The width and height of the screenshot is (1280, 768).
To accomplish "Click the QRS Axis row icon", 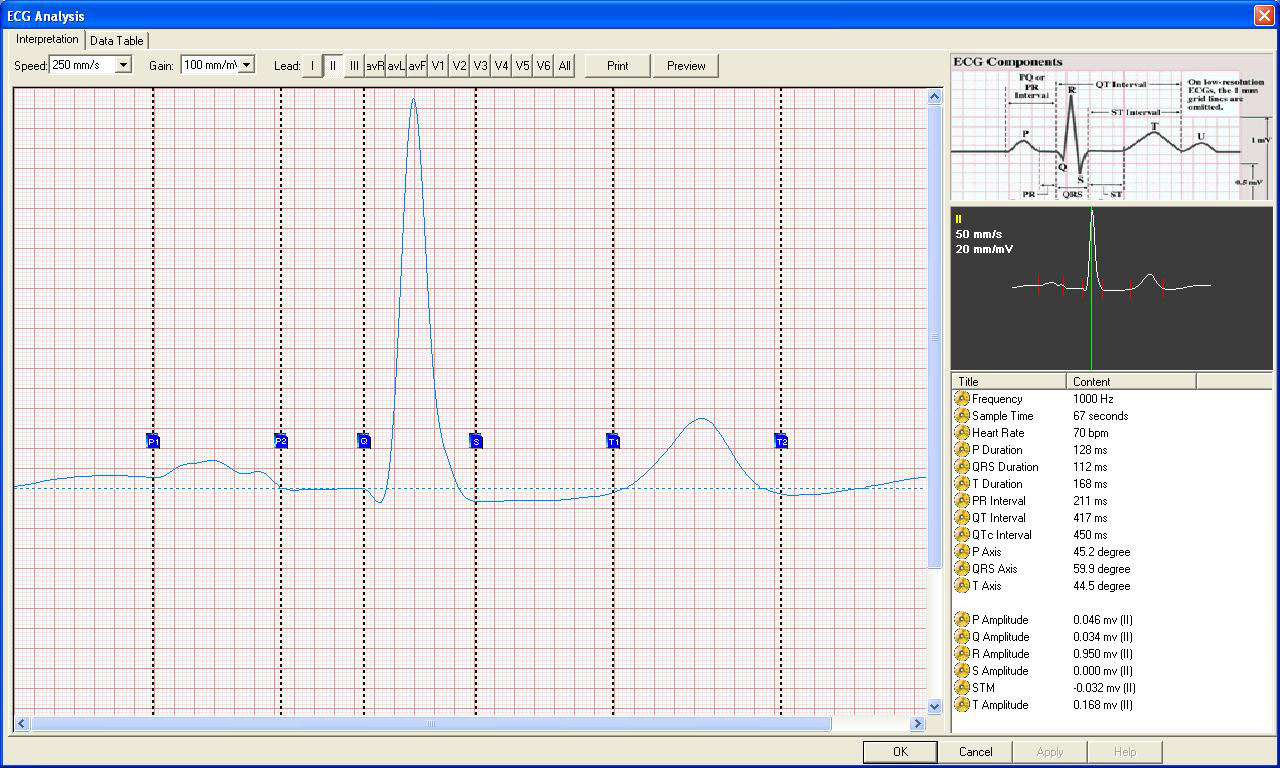I will [962, 569].
